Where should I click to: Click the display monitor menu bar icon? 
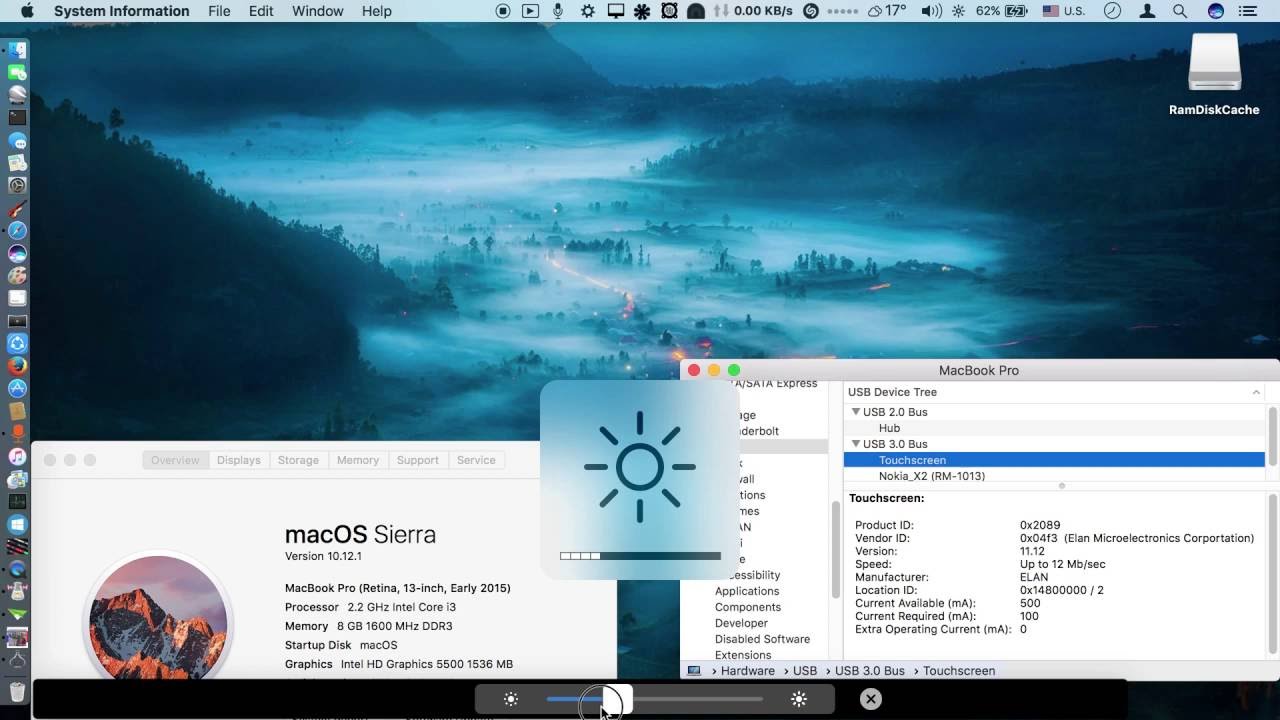pyautogui.click(x=616, y=11)
